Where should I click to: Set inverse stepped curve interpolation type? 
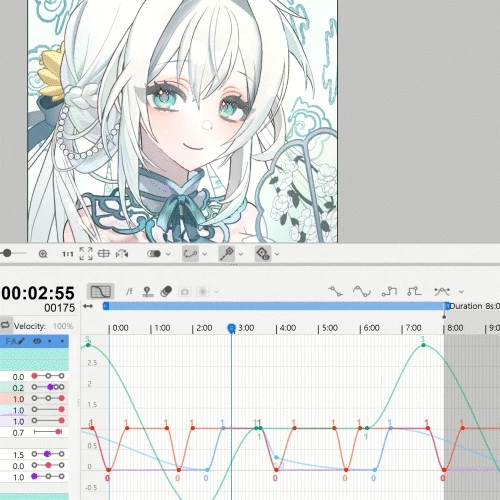pos(414,292)
